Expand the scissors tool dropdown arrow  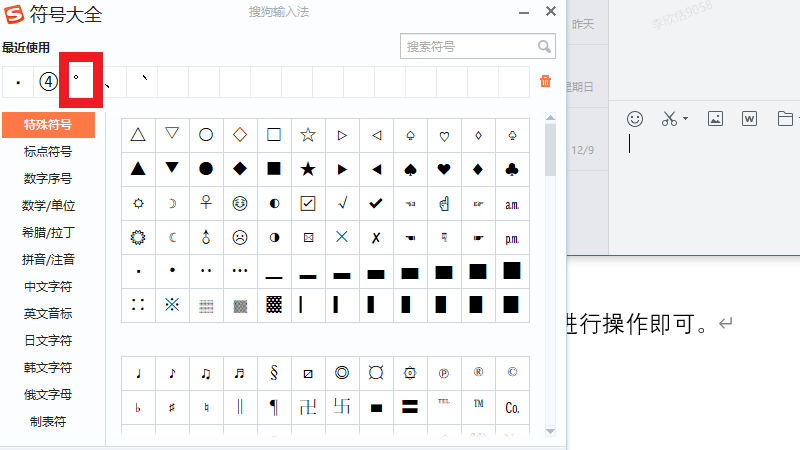tap(686, 119)
